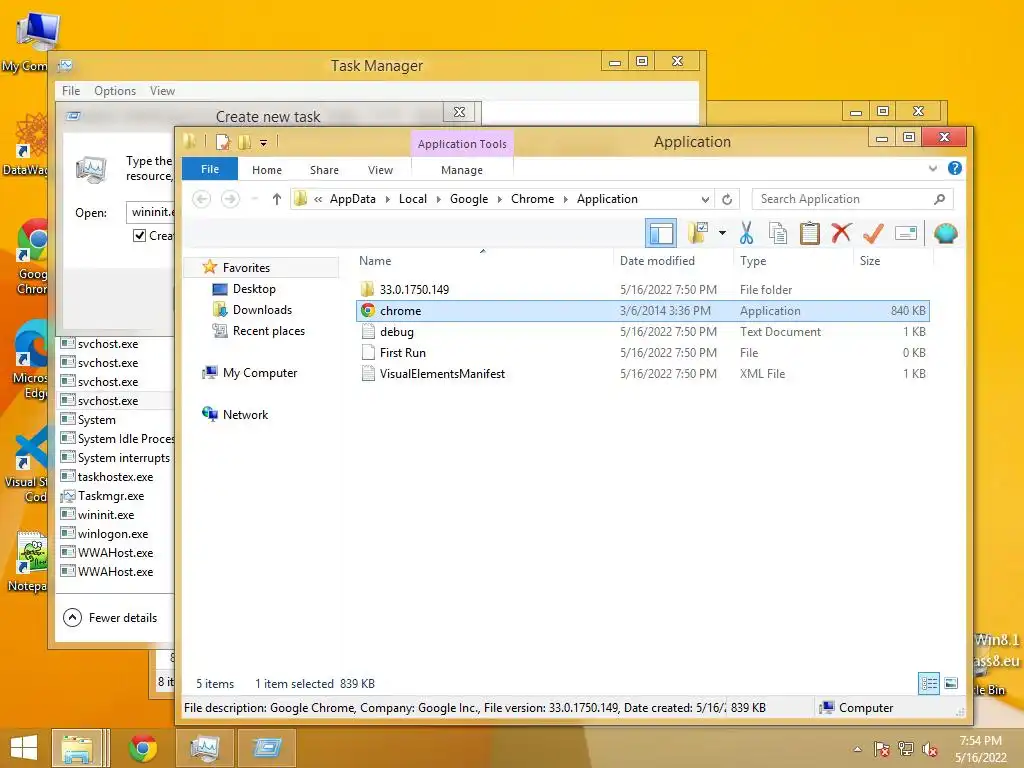Image resolution: width=1024 pixels, height=768 pixels.
Task: Expand the arrow after AppData in breadcrumb
Action: tap(387, 200)
